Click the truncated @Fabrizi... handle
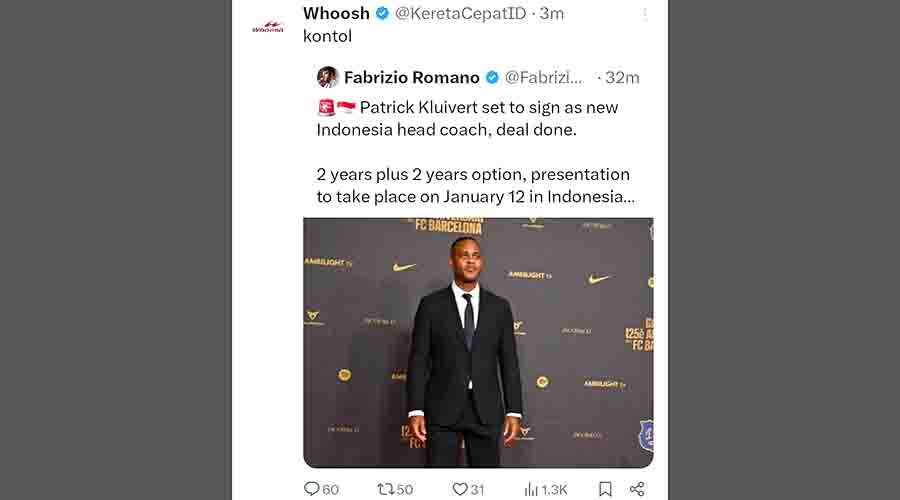The image size is (900, 500). coord(544,77)
